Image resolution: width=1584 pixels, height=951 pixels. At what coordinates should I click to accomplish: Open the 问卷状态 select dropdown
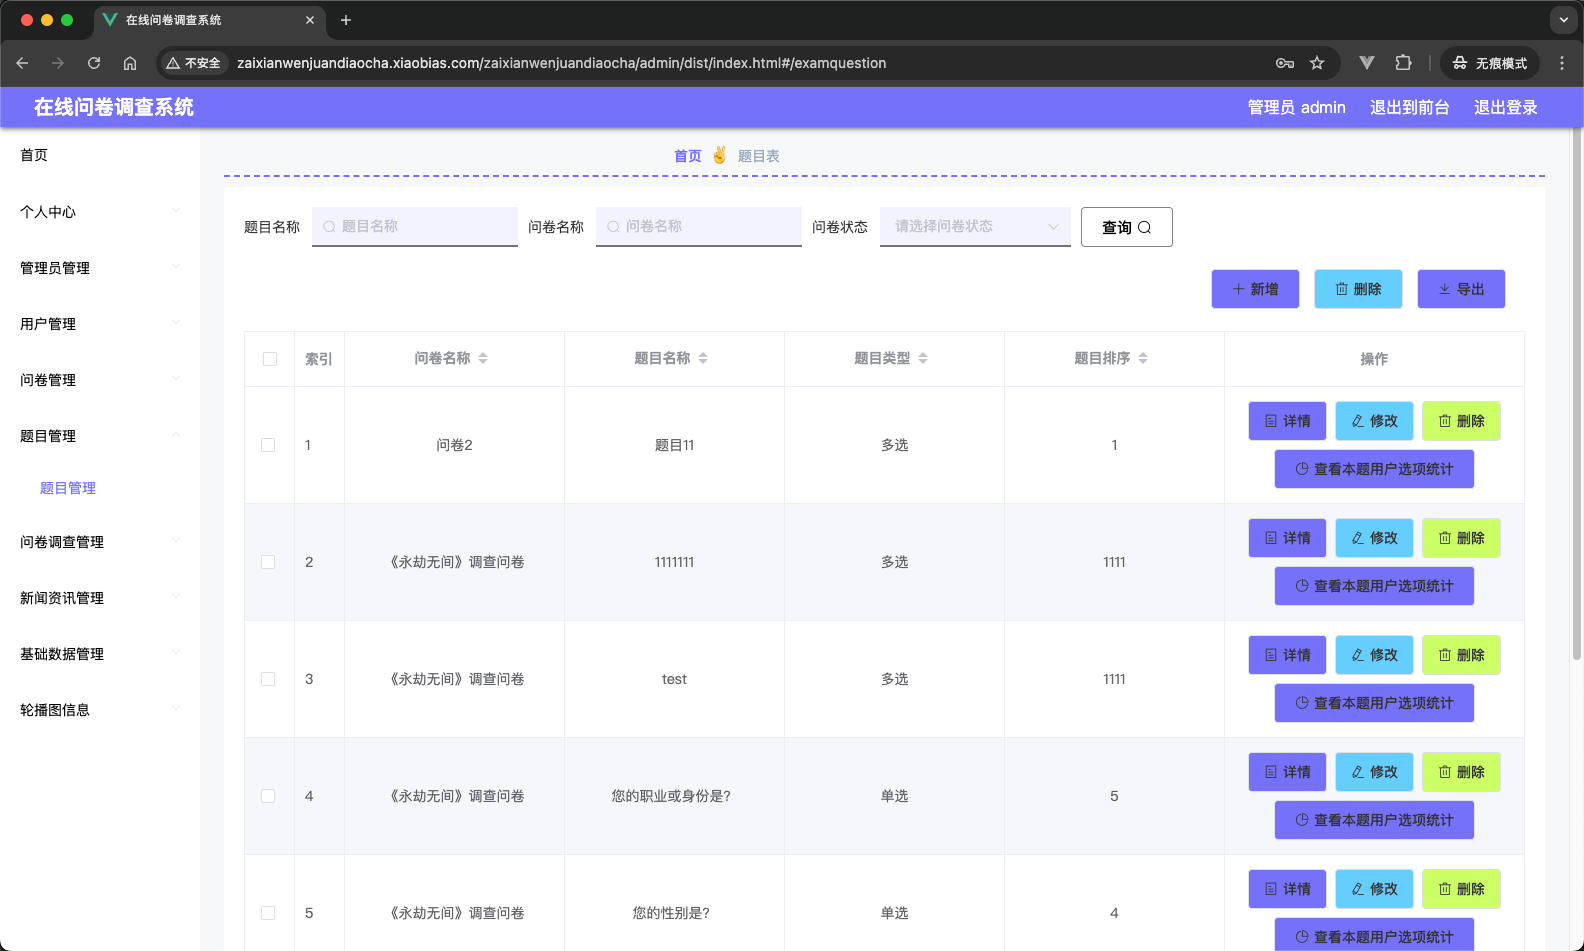(x=975, y=227)
